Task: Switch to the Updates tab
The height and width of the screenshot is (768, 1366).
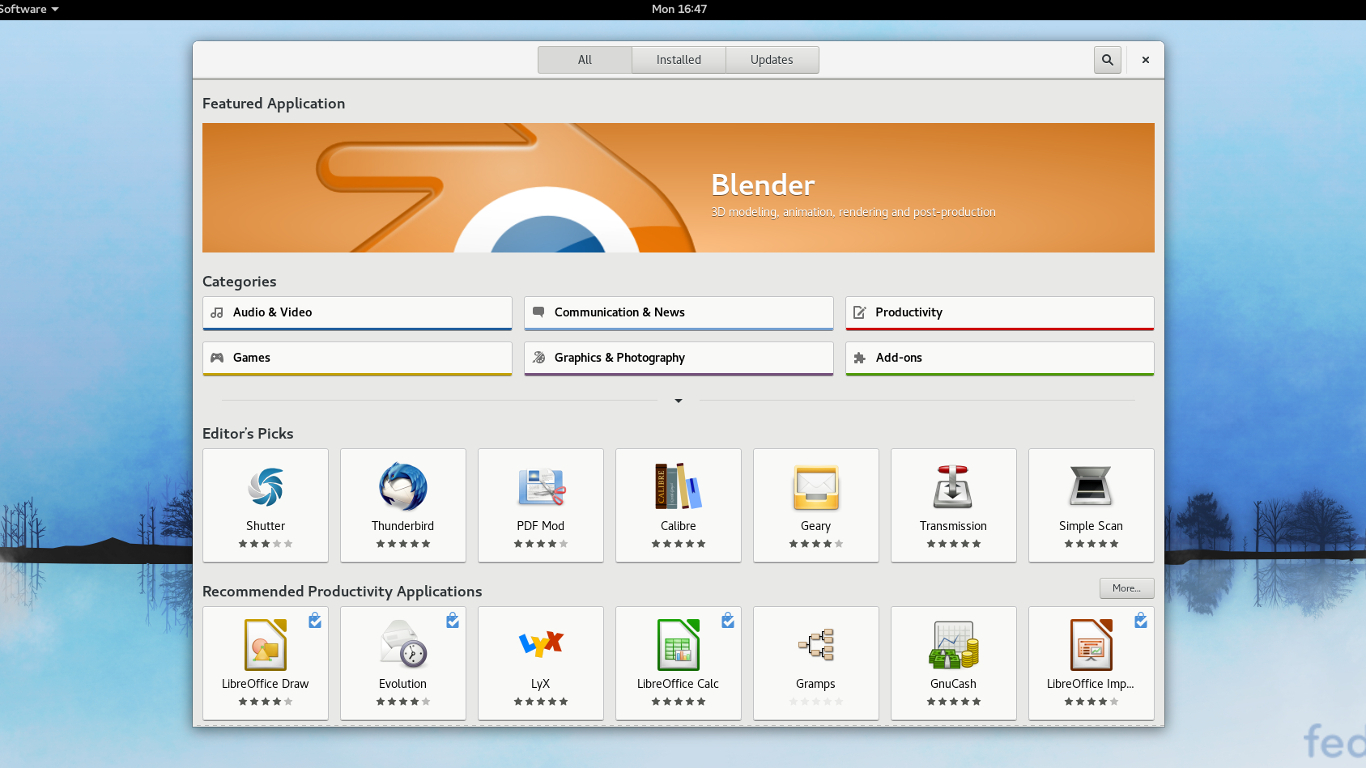Action: 772,60
